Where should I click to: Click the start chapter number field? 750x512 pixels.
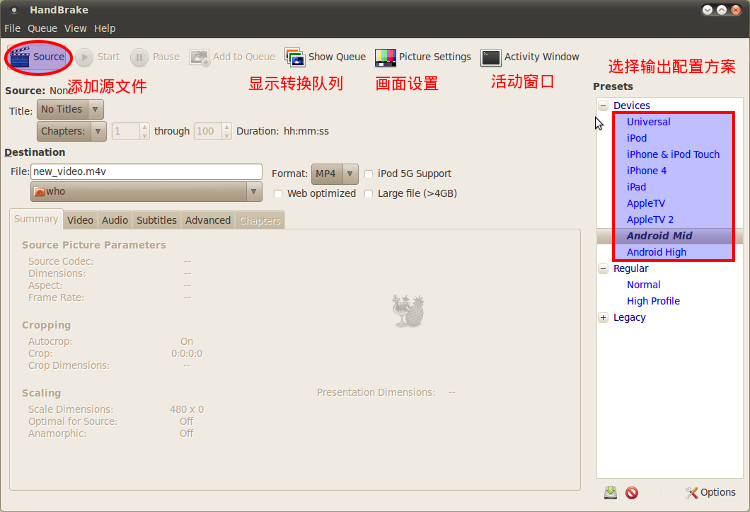tap(126, 131)
